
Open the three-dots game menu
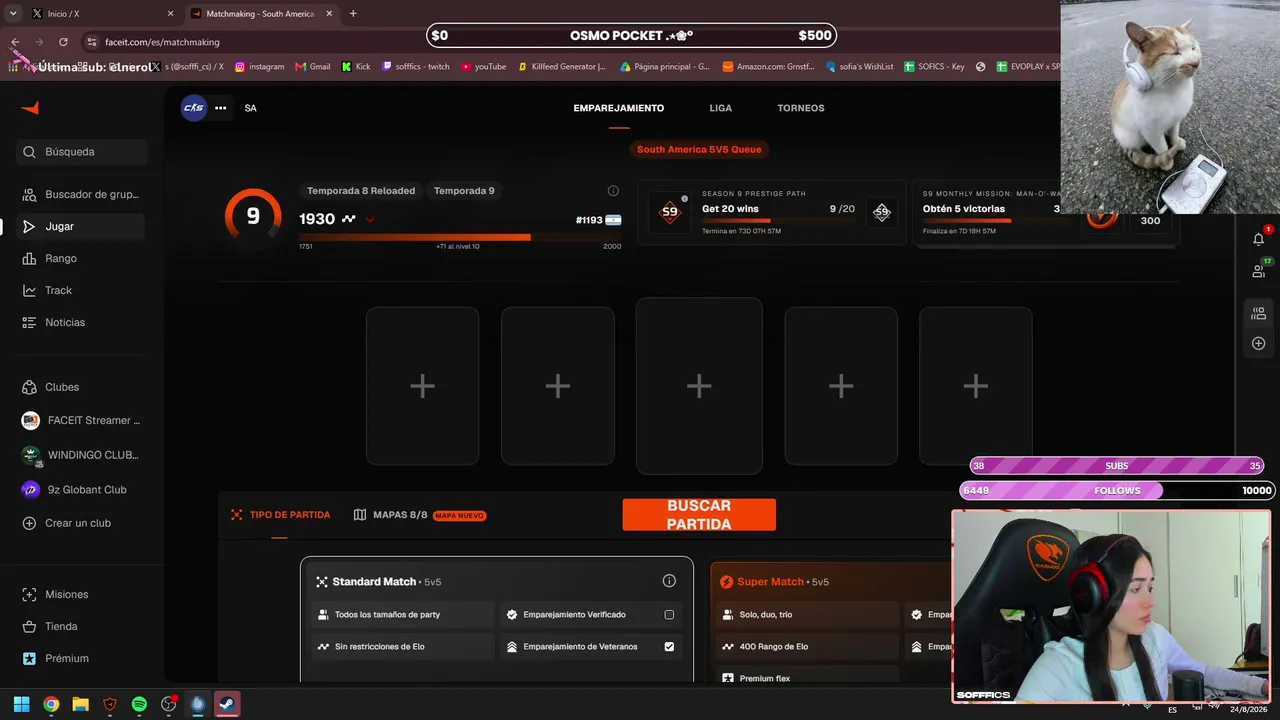[221, 108]
